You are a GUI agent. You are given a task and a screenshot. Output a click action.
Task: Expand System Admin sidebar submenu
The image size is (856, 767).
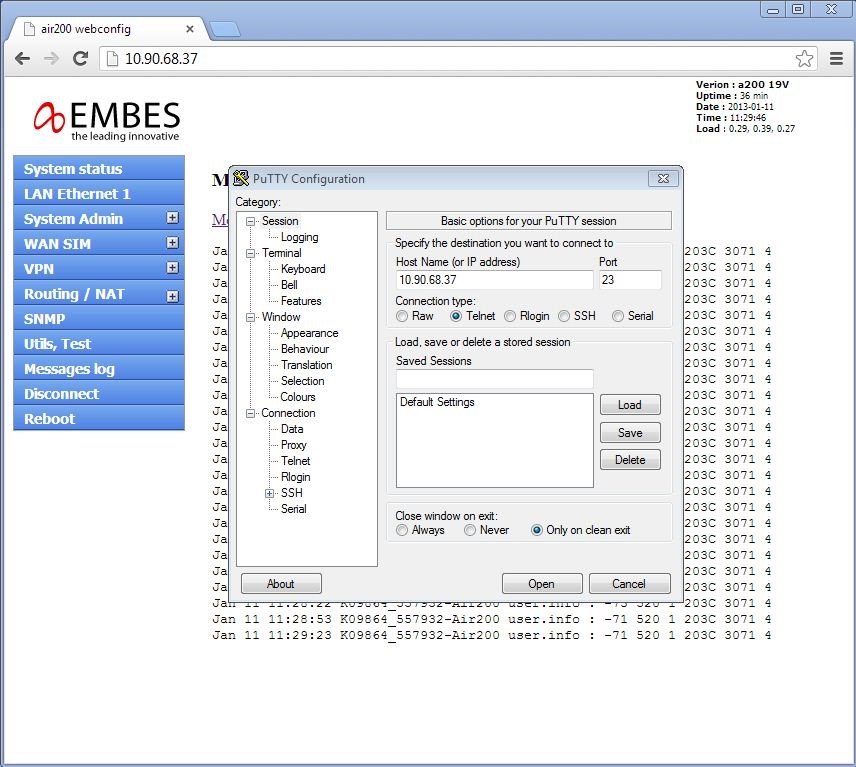point(173,218)
